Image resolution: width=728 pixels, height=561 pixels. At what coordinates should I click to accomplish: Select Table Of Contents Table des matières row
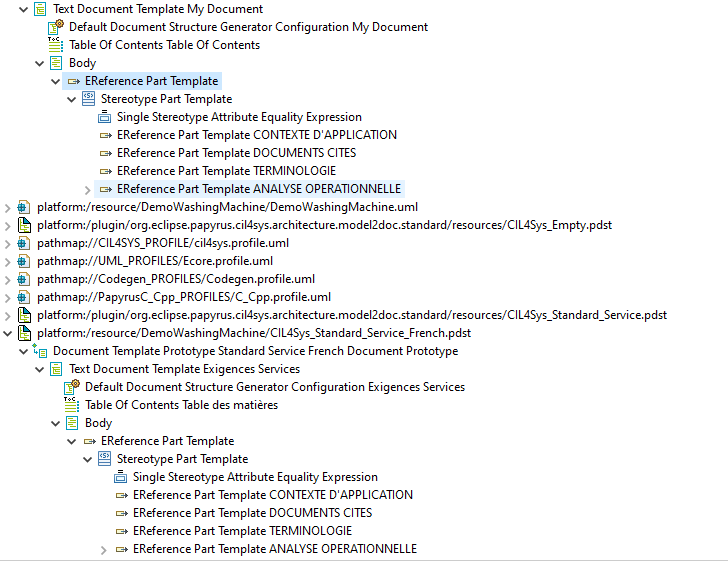[182, 405]
